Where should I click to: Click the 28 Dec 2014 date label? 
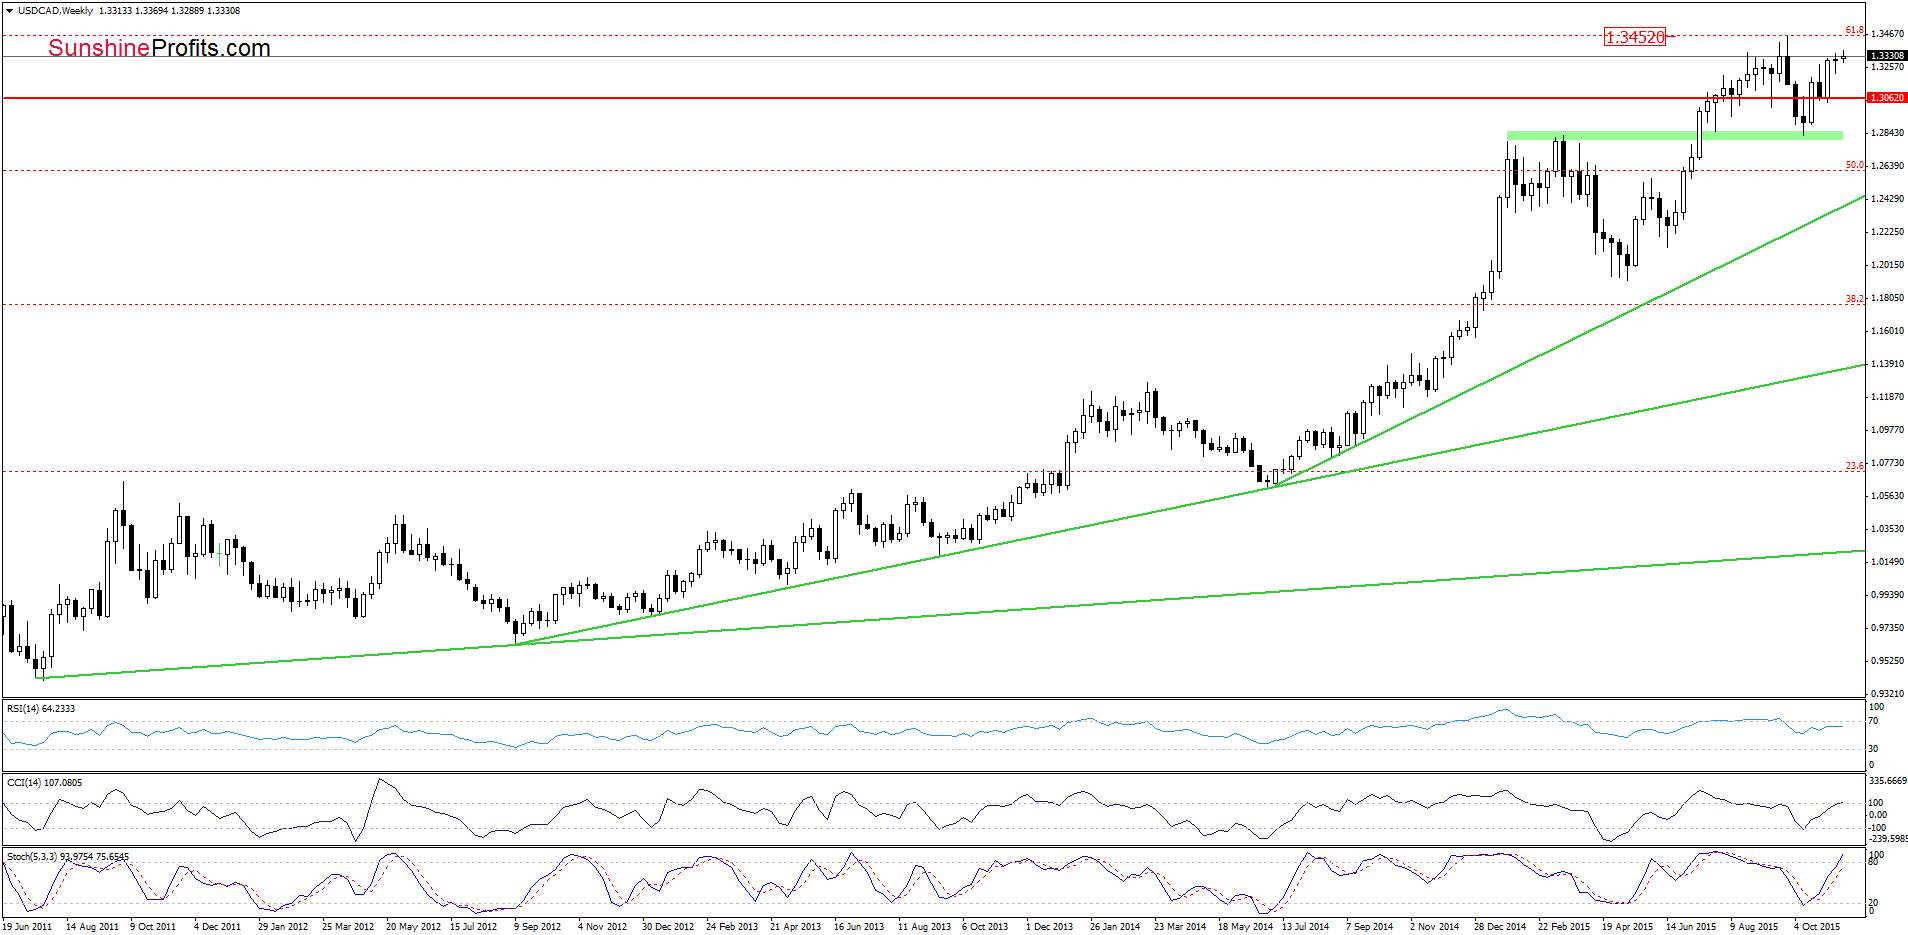[1500, 927]
